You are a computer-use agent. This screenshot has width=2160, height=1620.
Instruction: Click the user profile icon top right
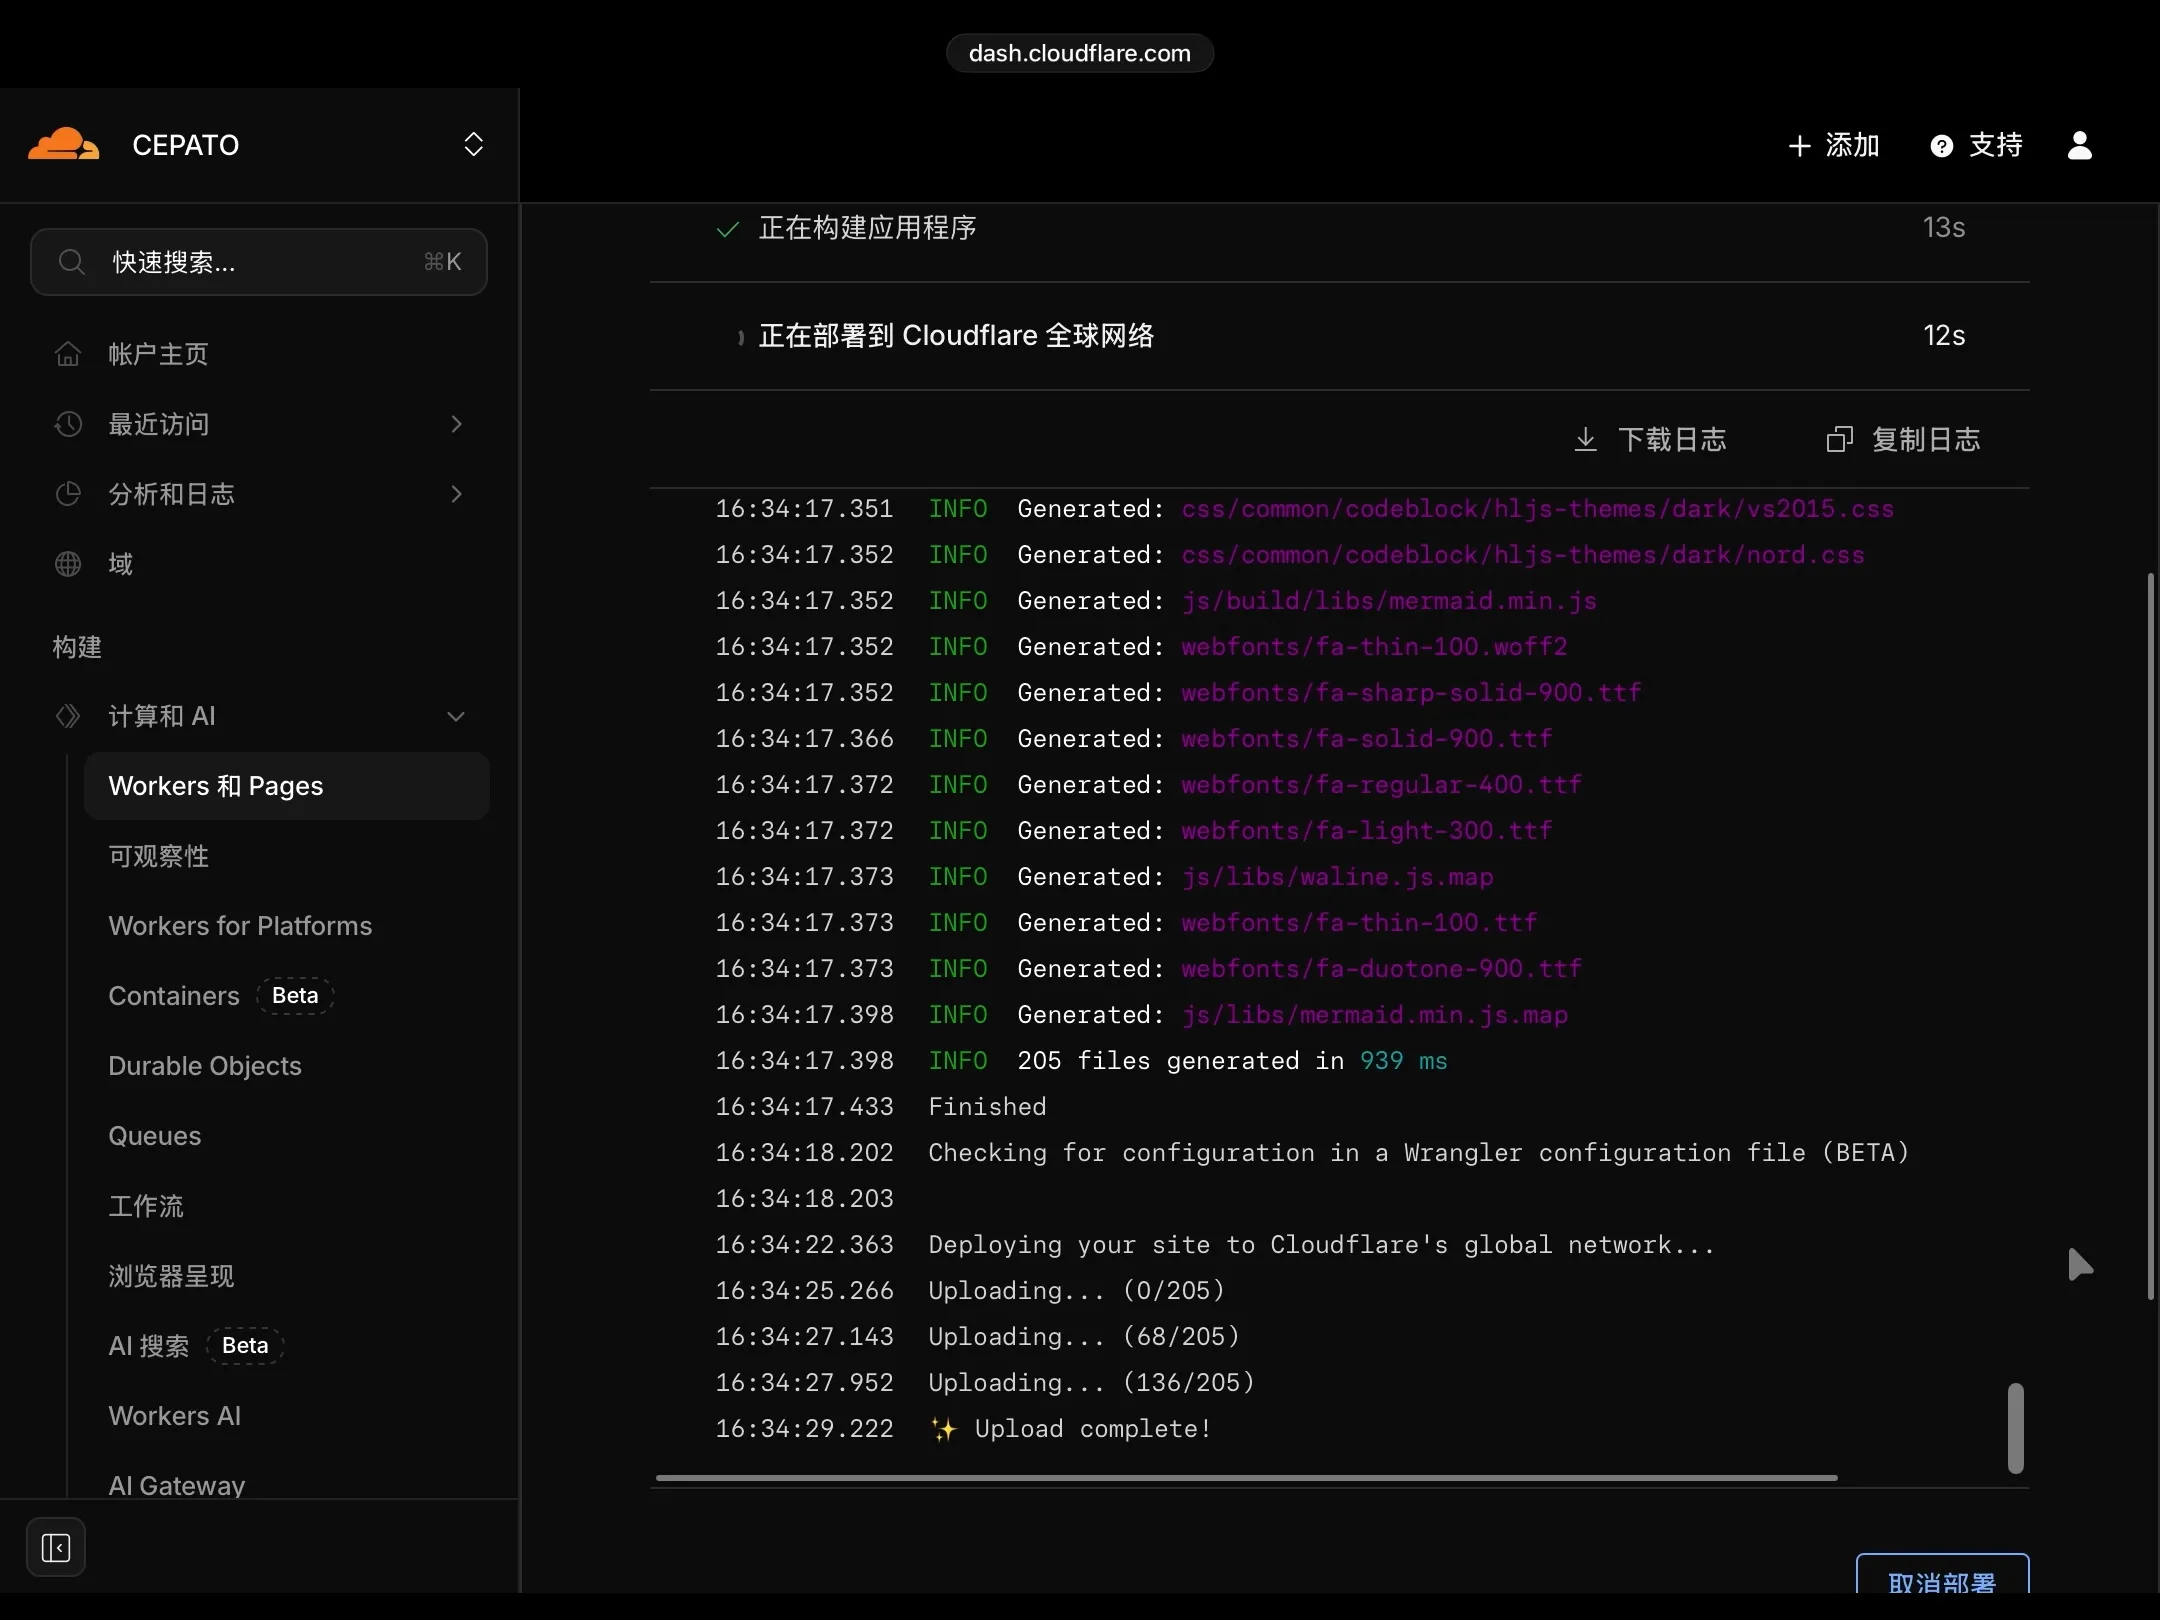(2079, 145)
